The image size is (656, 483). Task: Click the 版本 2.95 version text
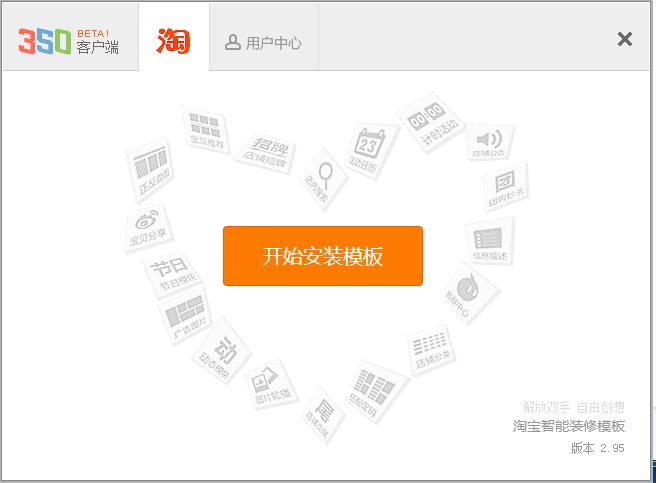point(597,448)
